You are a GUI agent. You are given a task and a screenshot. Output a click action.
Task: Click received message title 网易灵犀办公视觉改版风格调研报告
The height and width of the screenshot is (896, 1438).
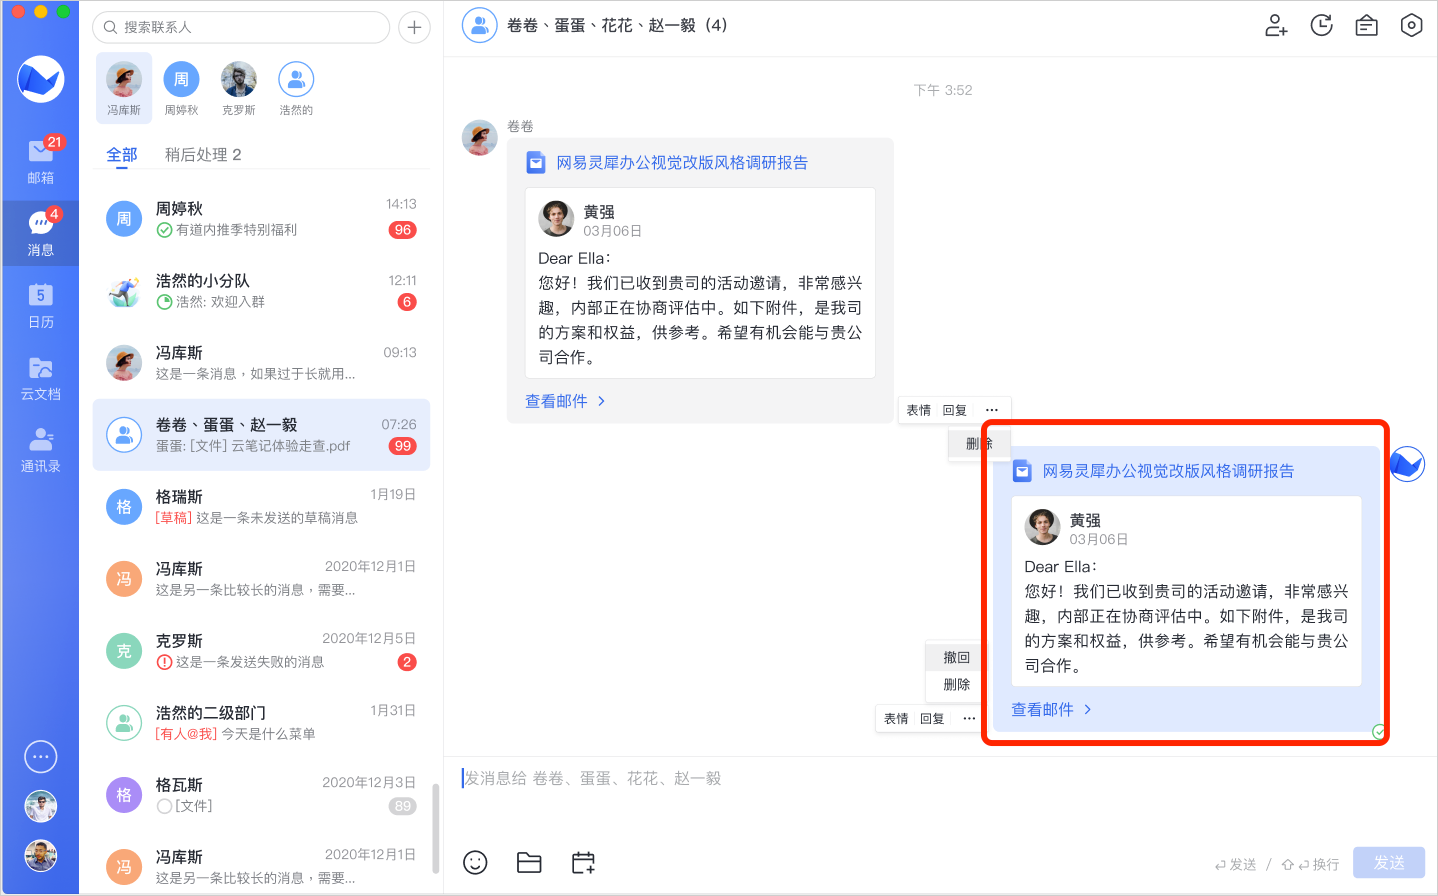(682, 163)
